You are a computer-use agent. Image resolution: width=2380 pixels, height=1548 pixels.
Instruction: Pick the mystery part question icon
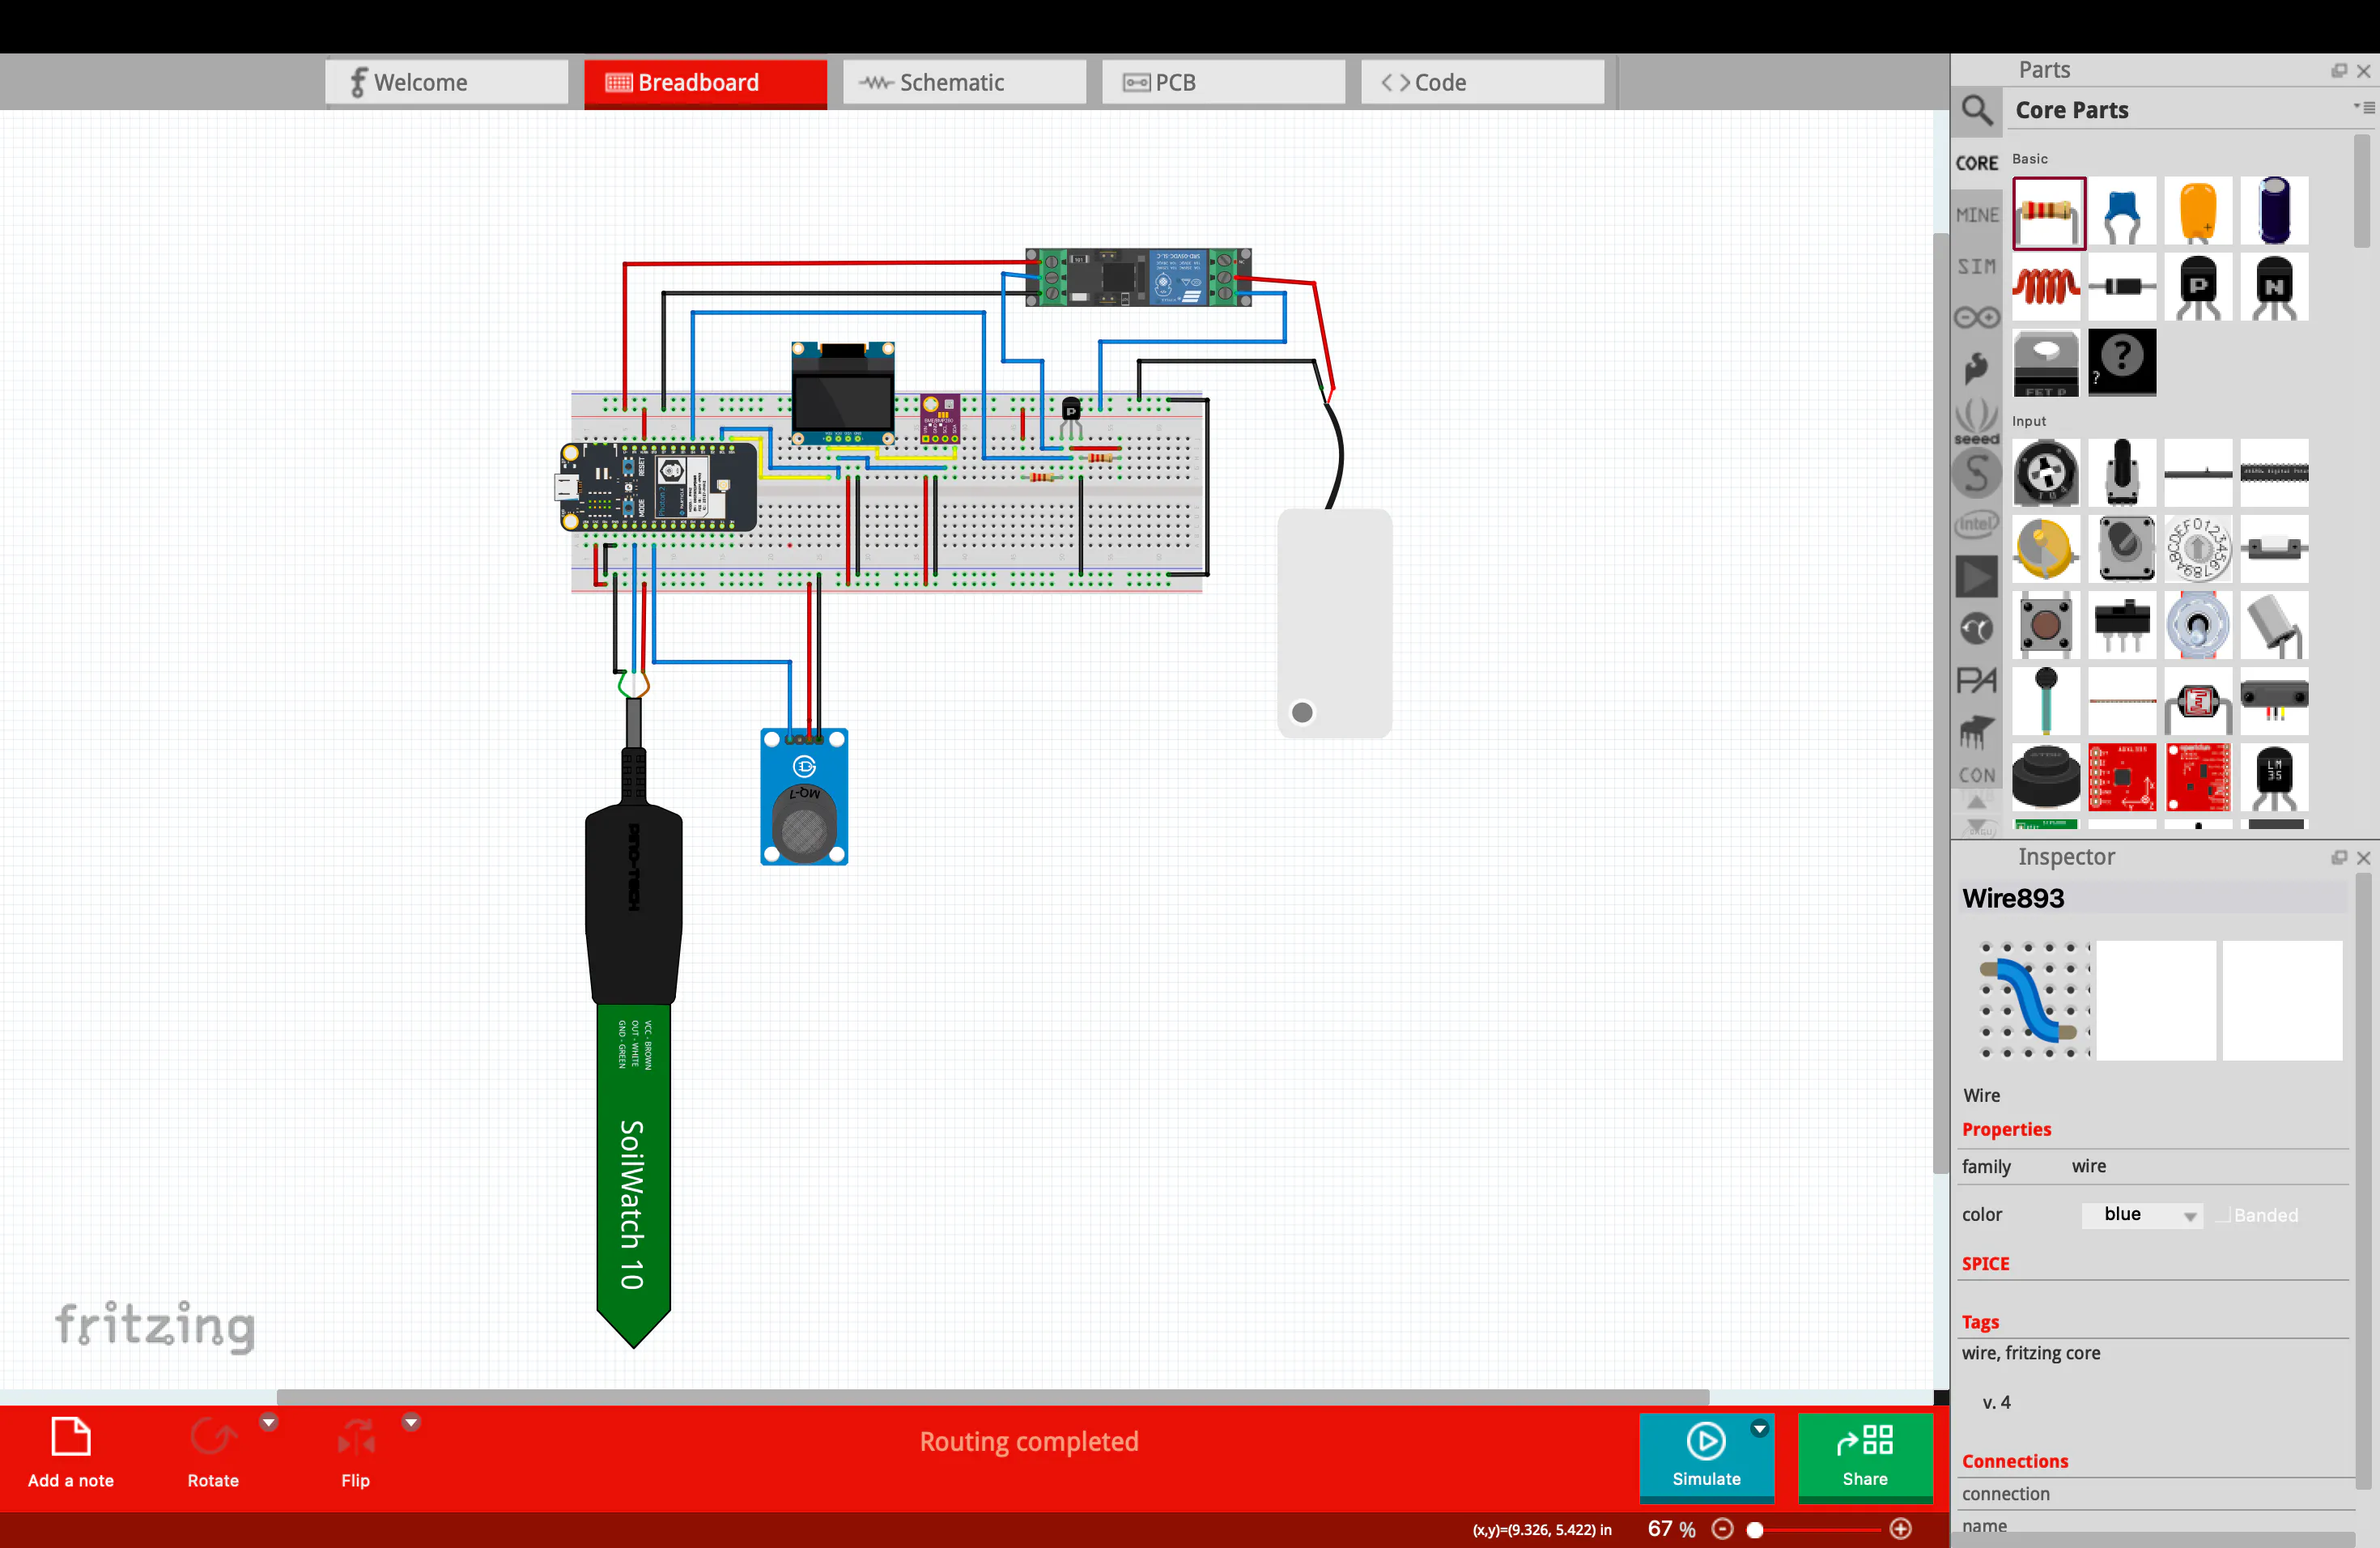(2121, 361)
